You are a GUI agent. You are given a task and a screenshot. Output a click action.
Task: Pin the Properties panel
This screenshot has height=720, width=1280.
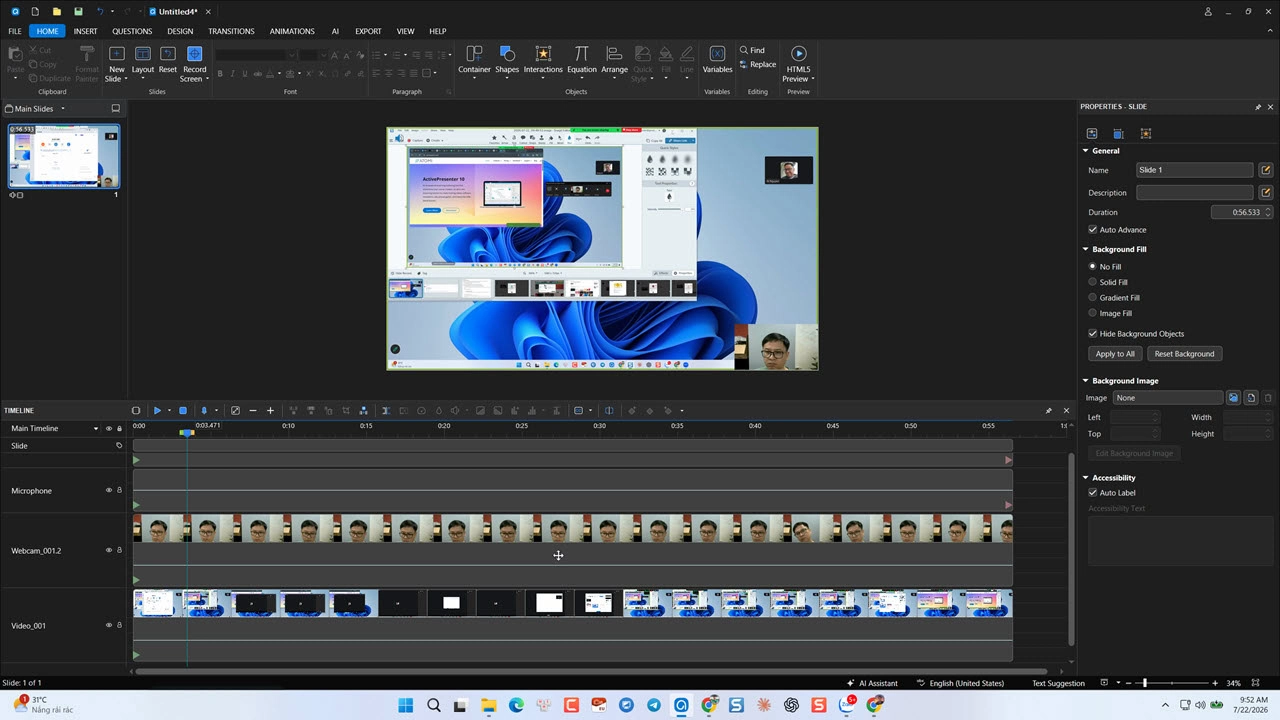pyautogui.click(x=1258, y=107)
